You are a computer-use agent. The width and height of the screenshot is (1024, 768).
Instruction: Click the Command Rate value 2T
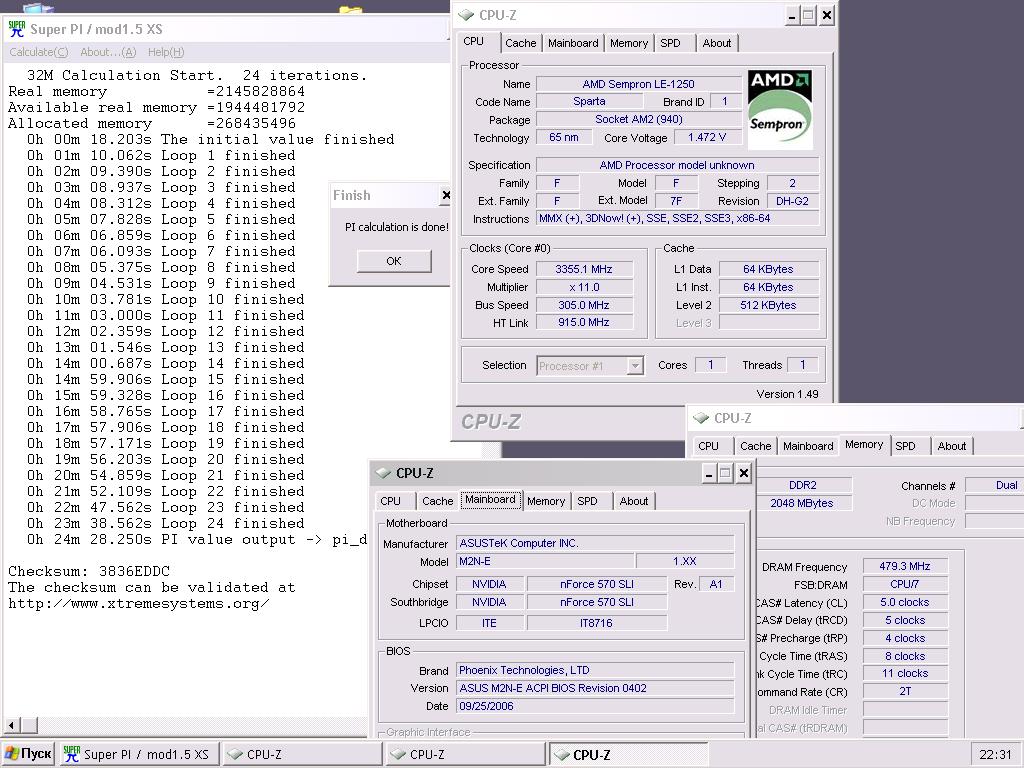coord(904,691)
